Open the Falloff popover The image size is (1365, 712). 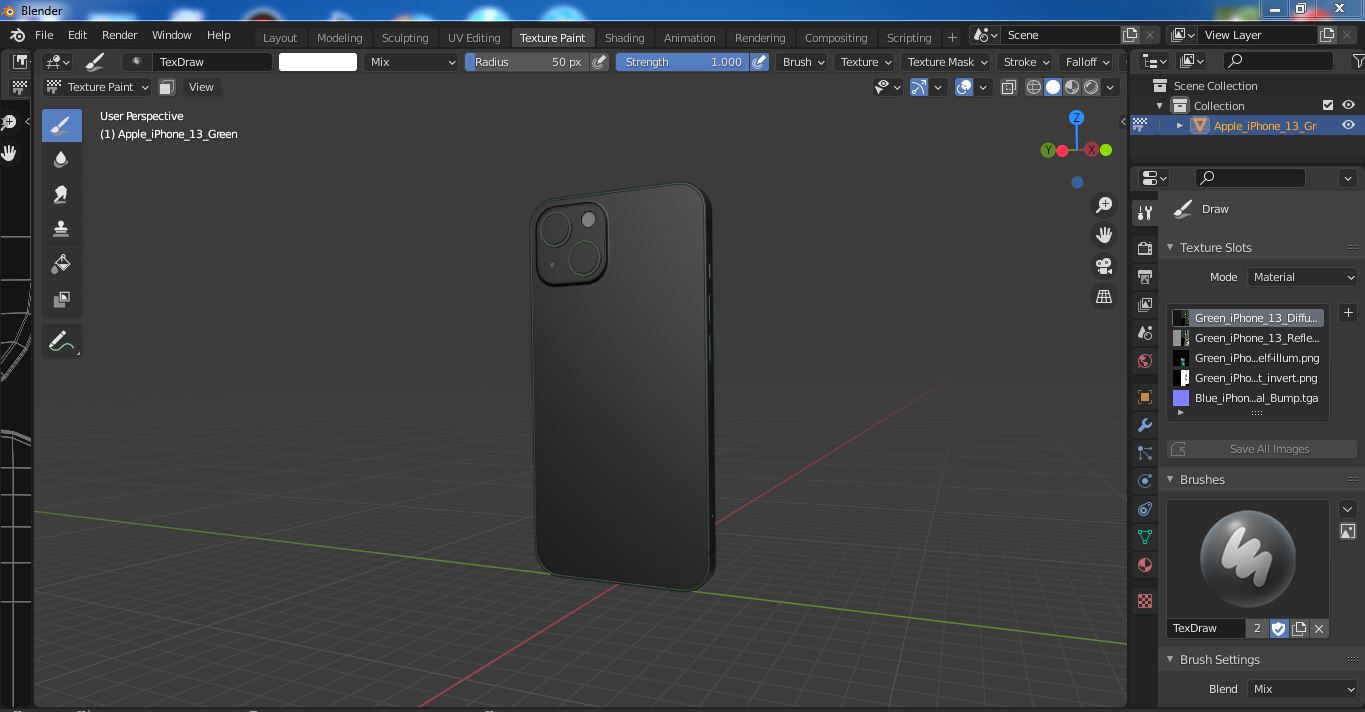[x=1087, y=62]
